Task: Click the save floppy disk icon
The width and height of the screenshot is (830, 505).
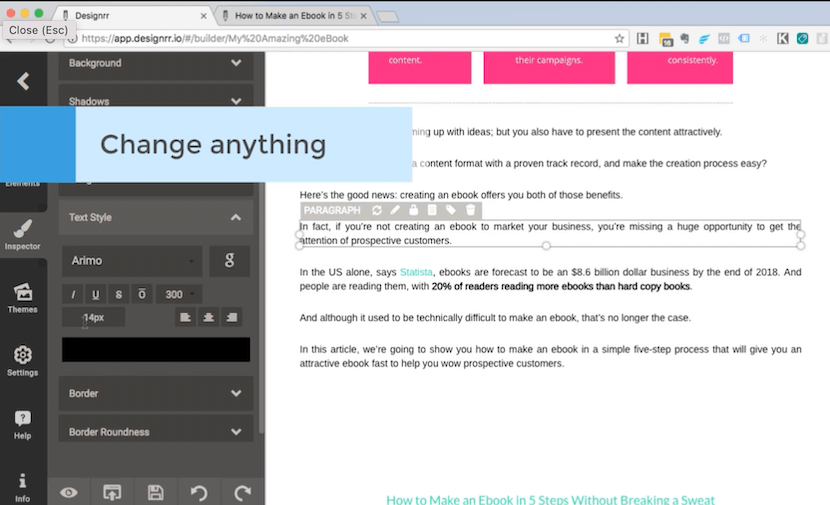Action: pyautogui.click(x=155, y=492)
